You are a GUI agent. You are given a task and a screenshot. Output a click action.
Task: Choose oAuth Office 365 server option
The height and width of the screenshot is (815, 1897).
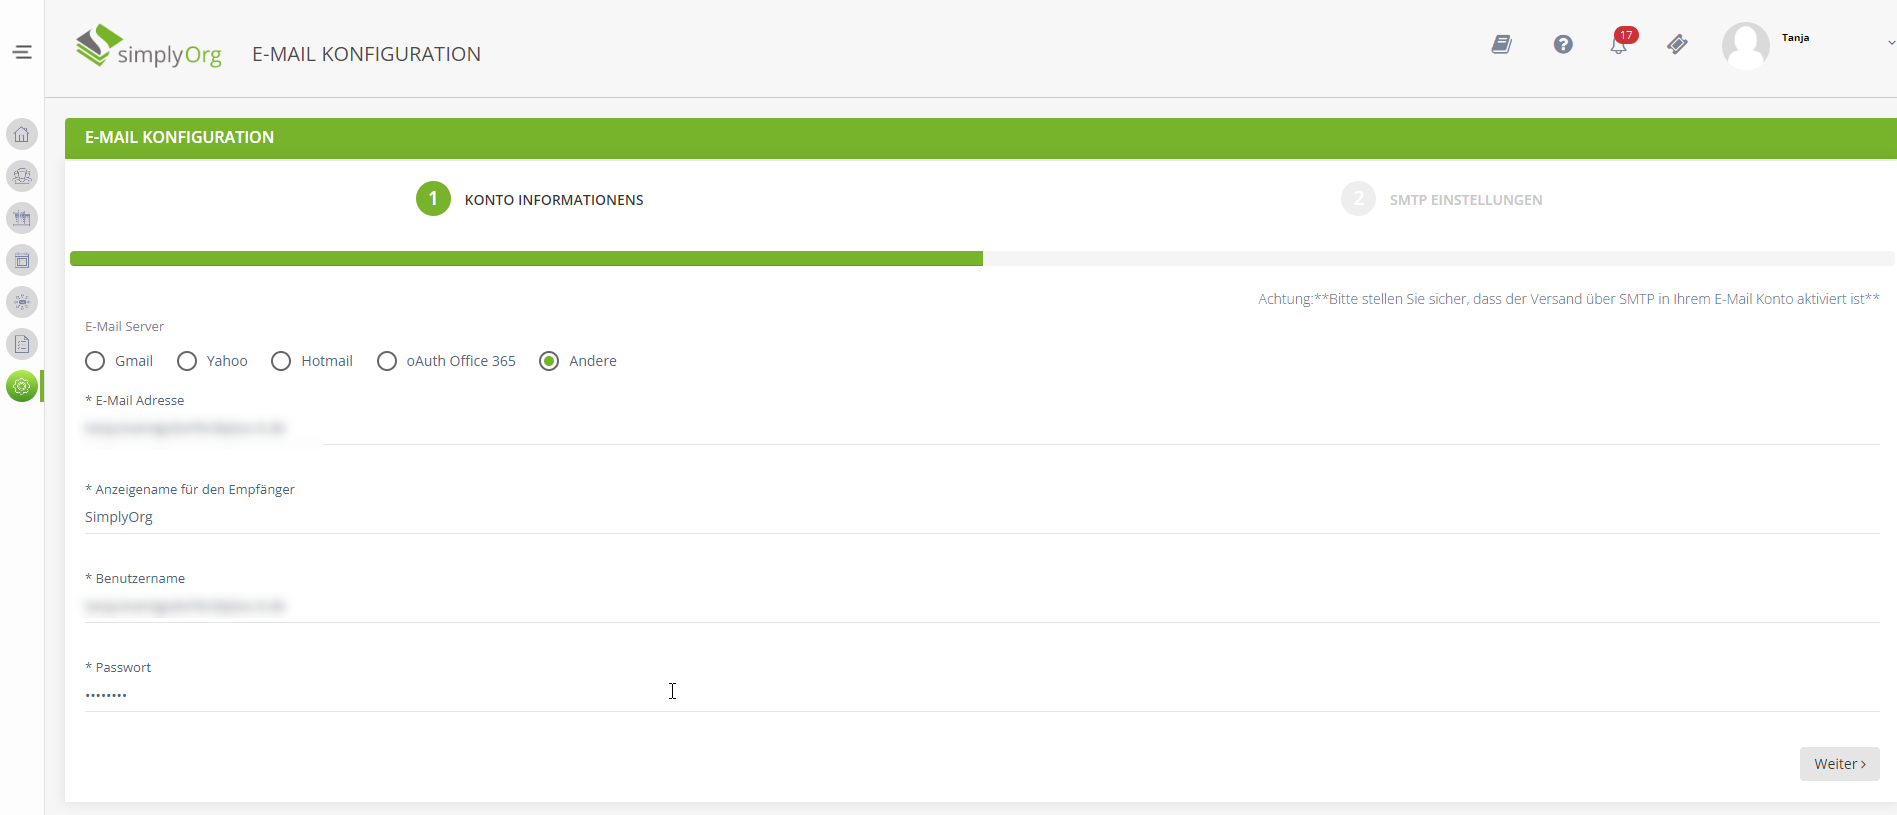pyautogui.click(x=387, y=361)
